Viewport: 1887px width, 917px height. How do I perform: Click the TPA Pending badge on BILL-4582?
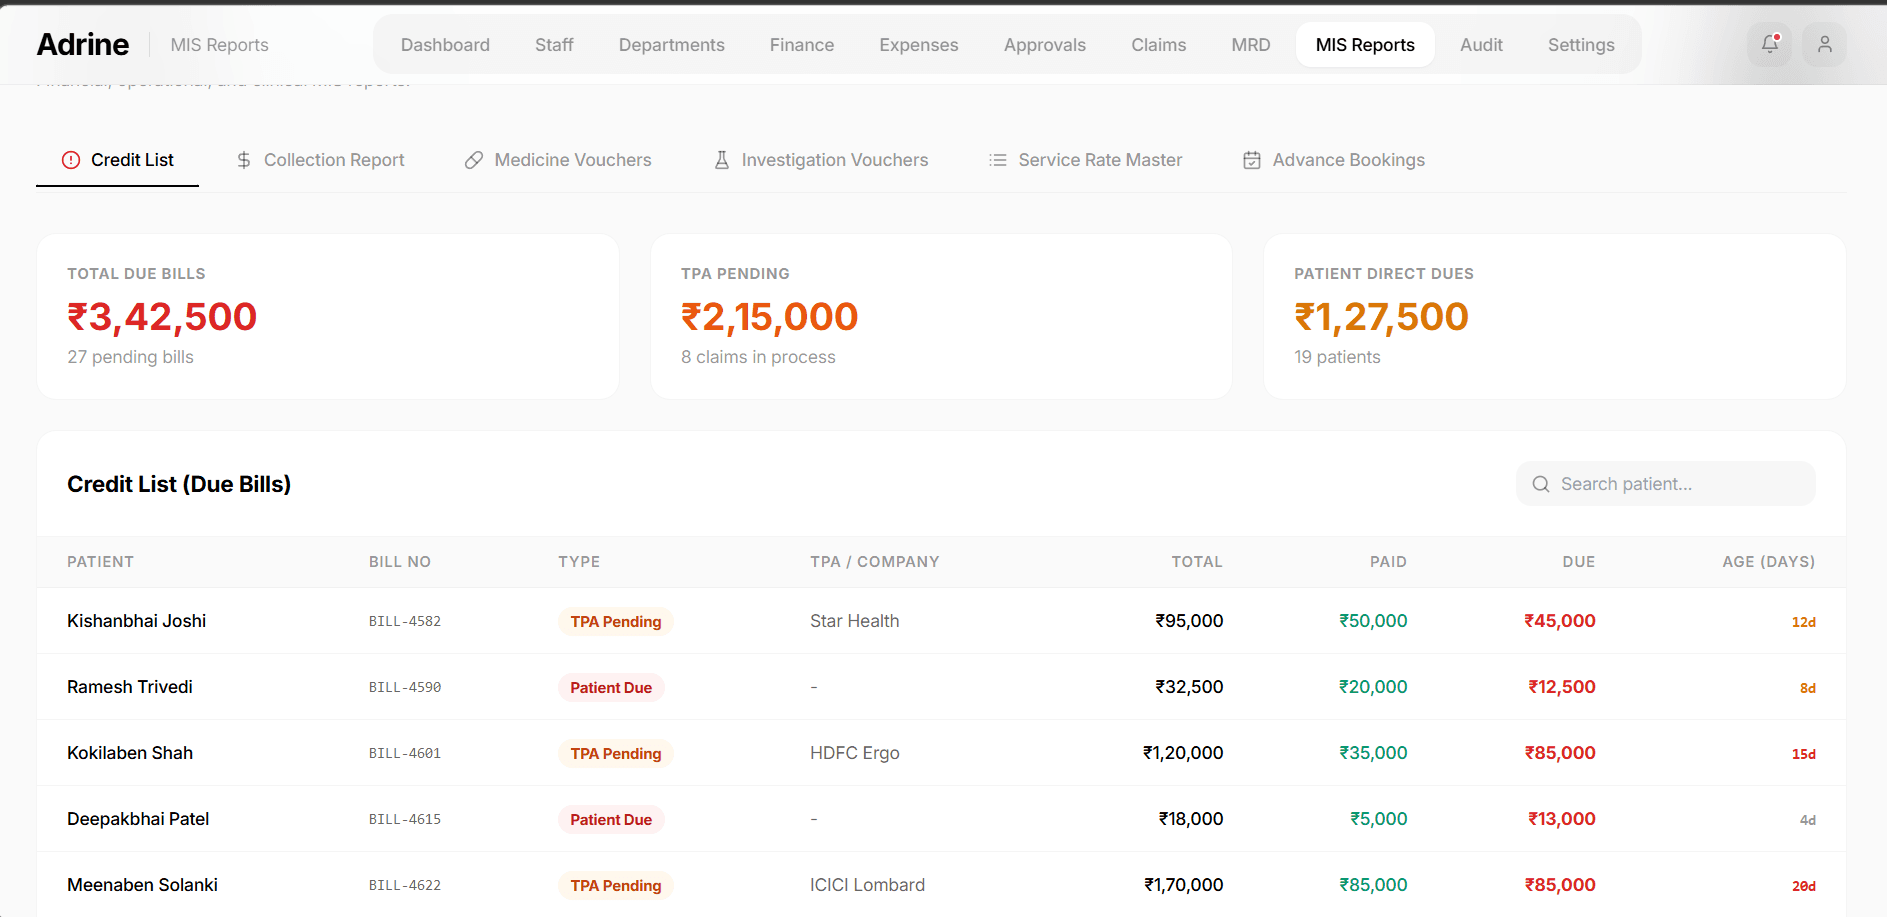615,621
